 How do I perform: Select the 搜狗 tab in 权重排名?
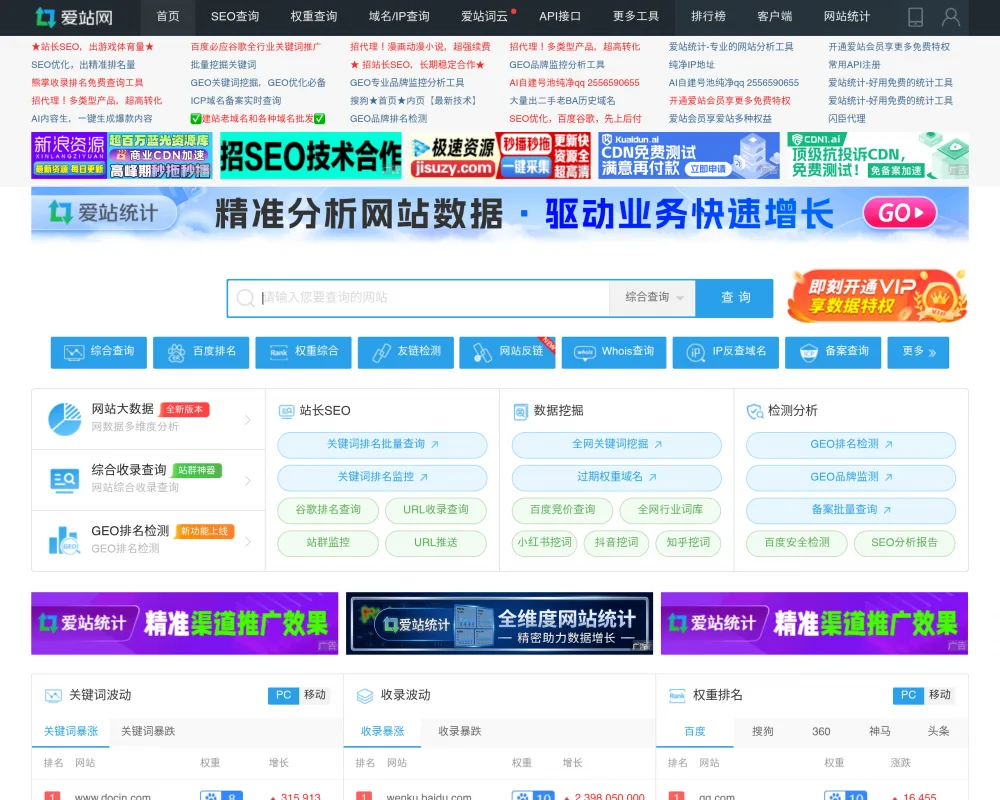click(763, 732)
